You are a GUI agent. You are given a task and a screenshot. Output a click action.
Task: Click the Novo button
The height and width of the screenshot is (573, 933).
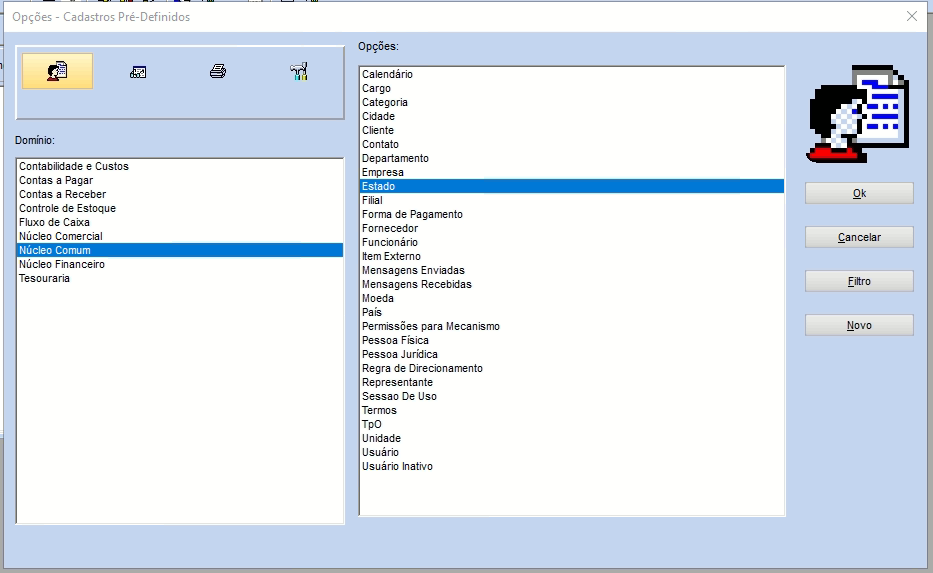pos(859,325)
